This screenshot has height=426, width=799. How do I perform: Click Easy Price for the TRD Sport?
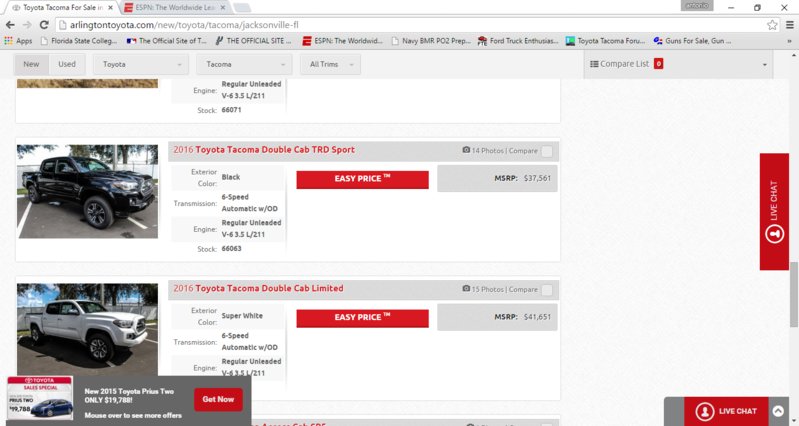point(362,179)
